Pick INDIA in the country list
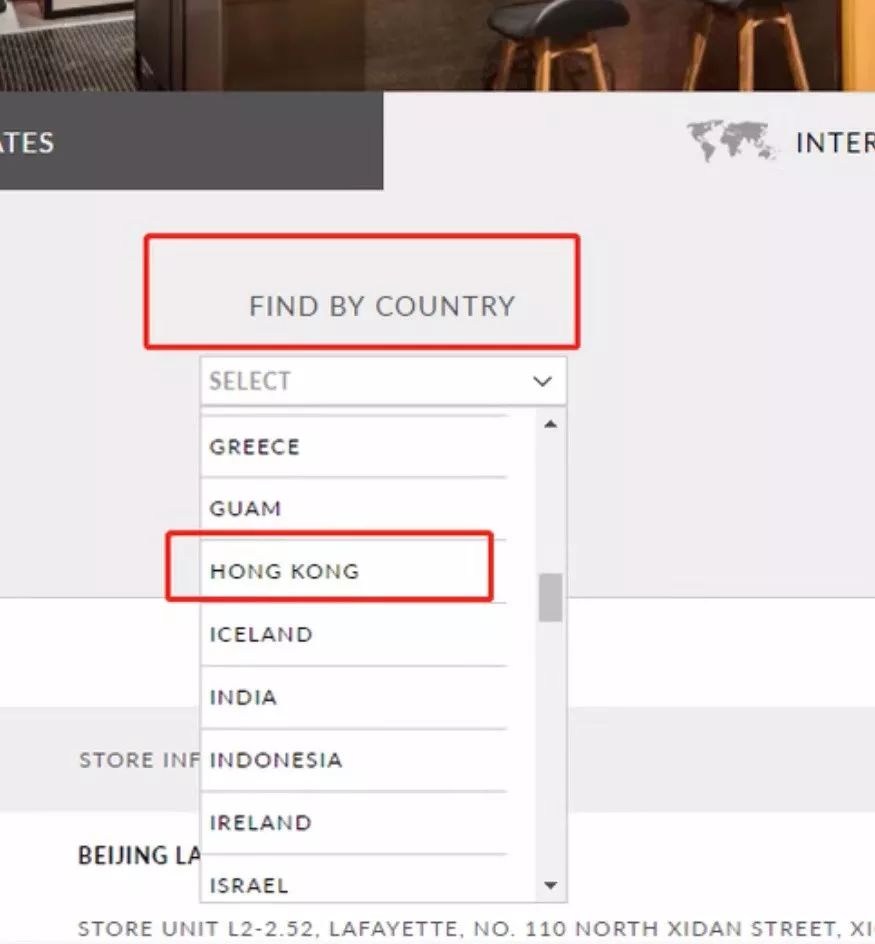The height and width of the screenshot is (944, 875). (244, 697)
